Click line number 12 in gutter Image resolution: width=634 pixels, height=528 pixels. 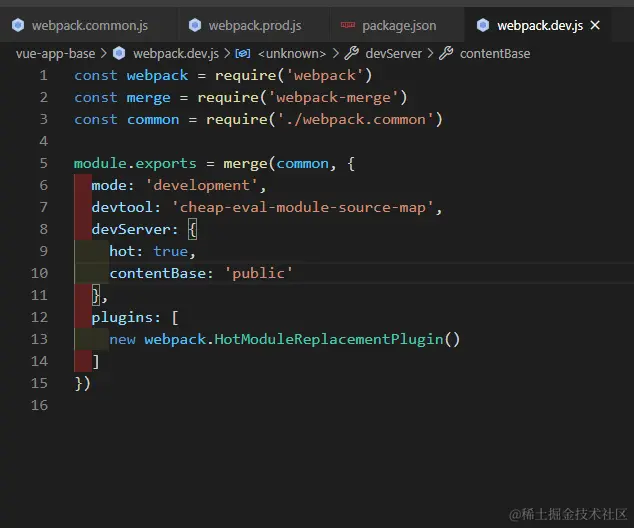pyautogui.click(x=40, y=317)
